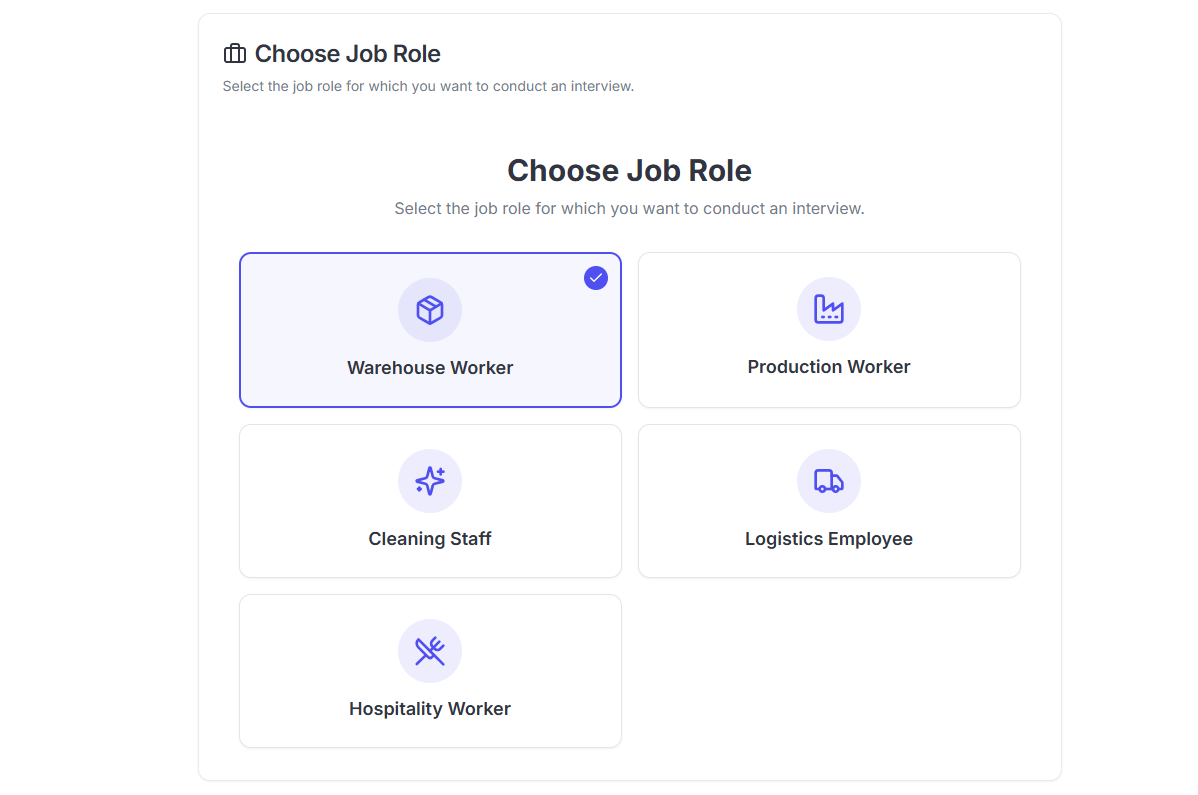The width and height of the screenshot is (1198, 795).
Task: Click the selected checkmark badge on Warehouse Worker
Action: click(596, 278)
